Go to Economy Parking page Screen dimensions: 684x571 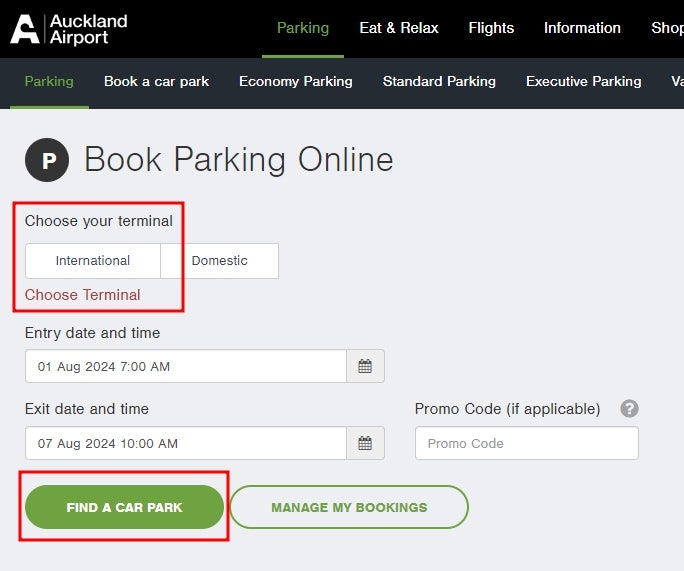[296, 81]
